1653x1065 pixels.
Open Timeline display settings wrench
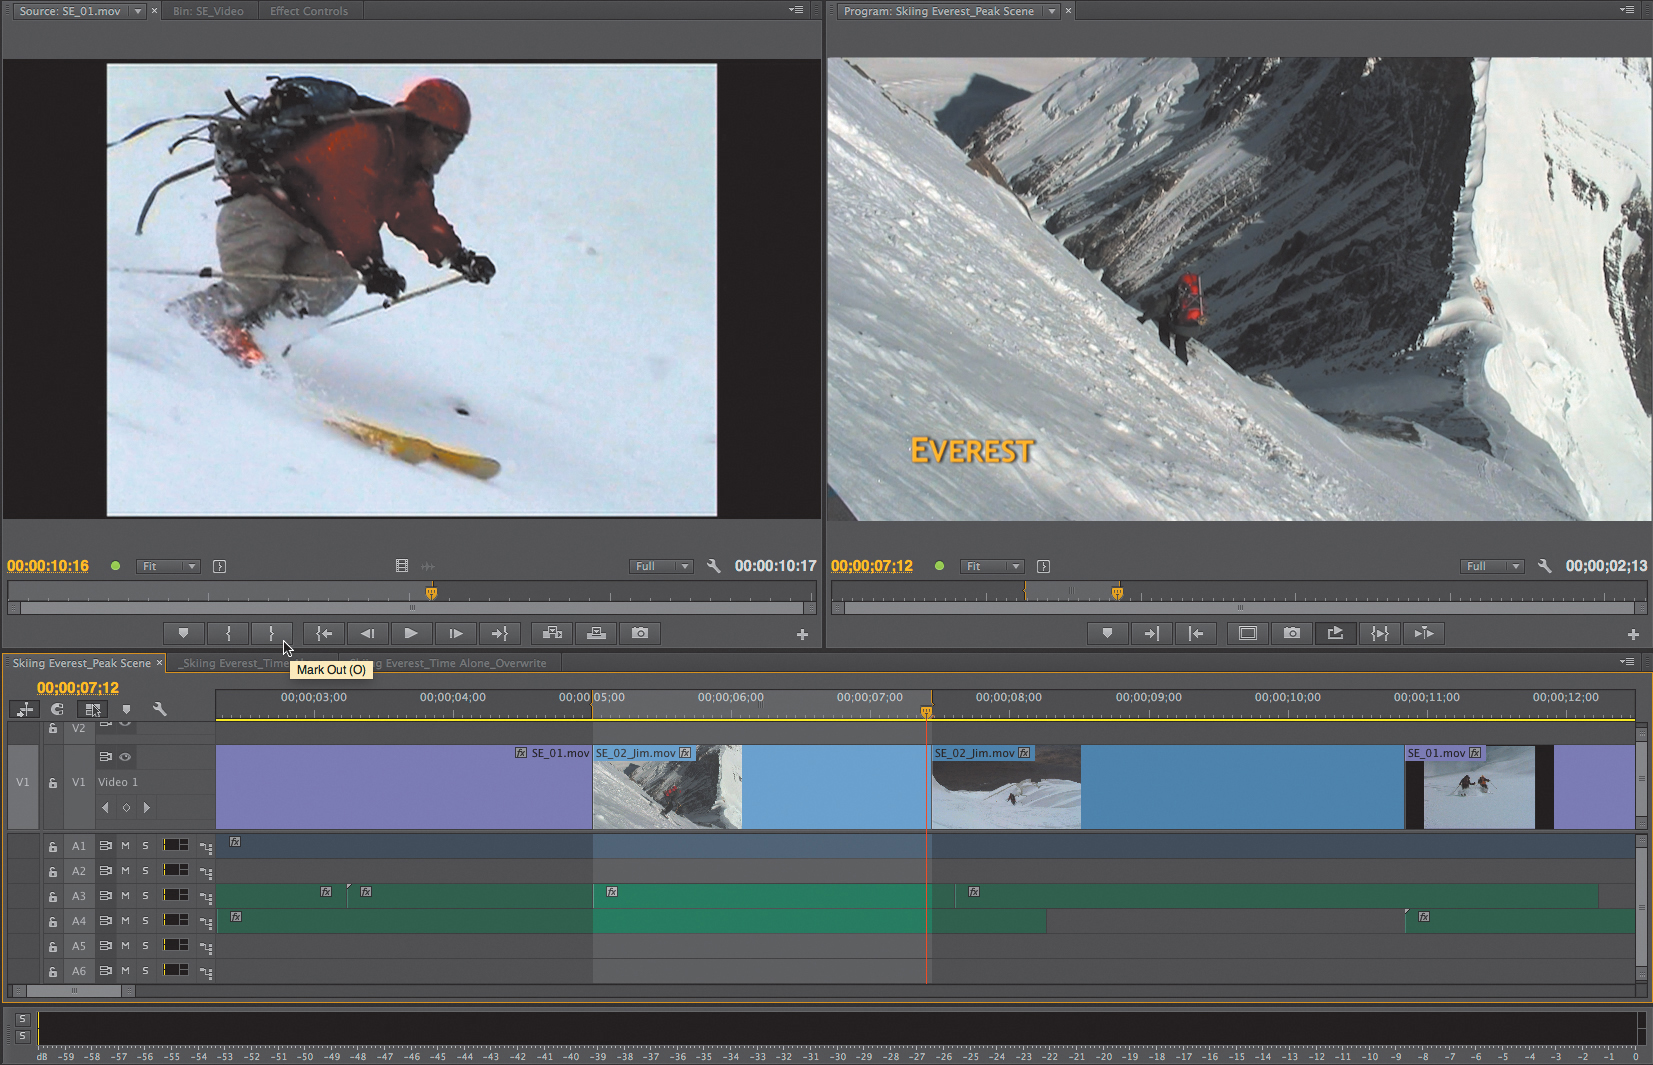click(159, 709)
